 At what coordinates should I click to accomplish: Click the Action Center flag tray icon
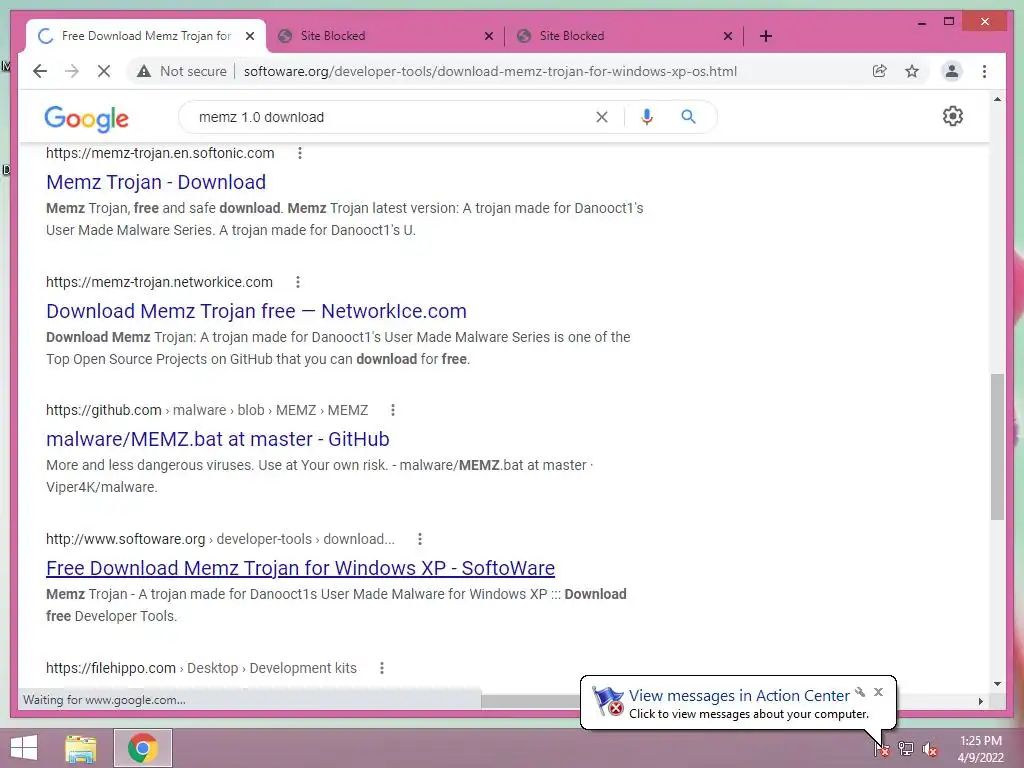coord(882,749)
